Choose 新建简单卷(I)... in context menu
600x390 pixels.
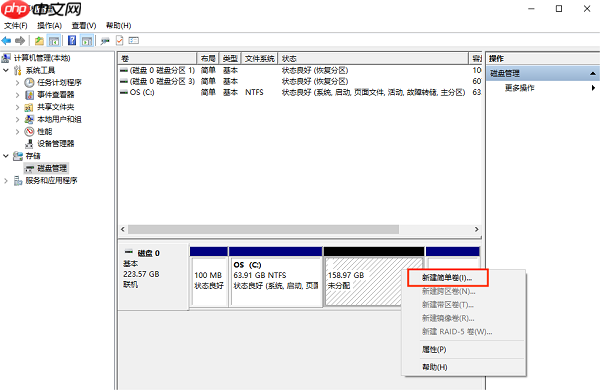(448, 278)
